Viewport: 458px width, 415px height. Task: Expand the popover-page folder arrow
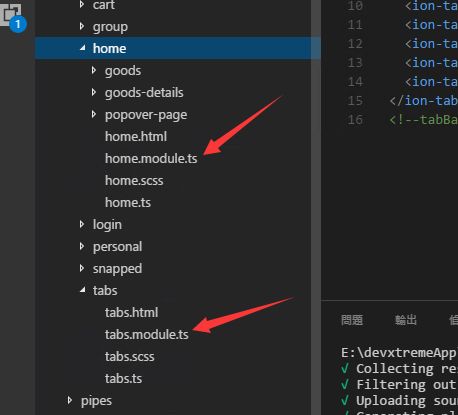coord(94,114)
